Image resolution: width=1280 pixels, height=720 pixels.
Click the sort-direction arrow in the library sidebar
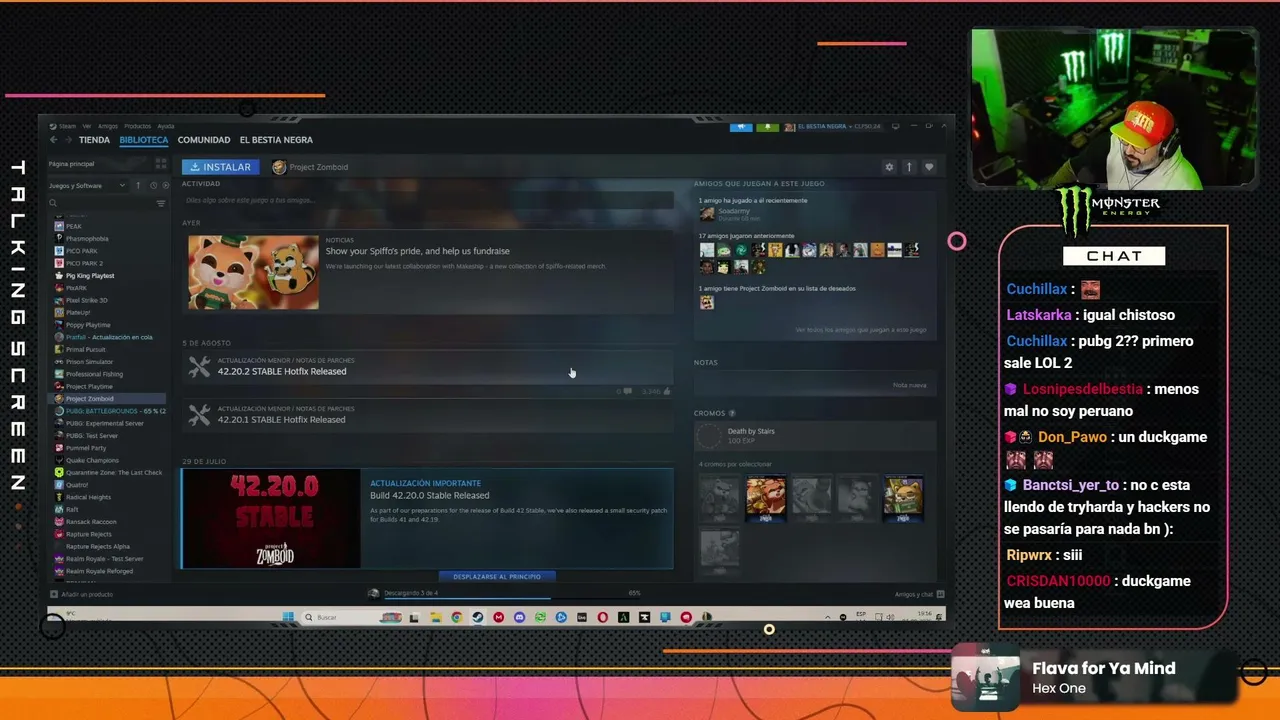click(x=138, y=185)
